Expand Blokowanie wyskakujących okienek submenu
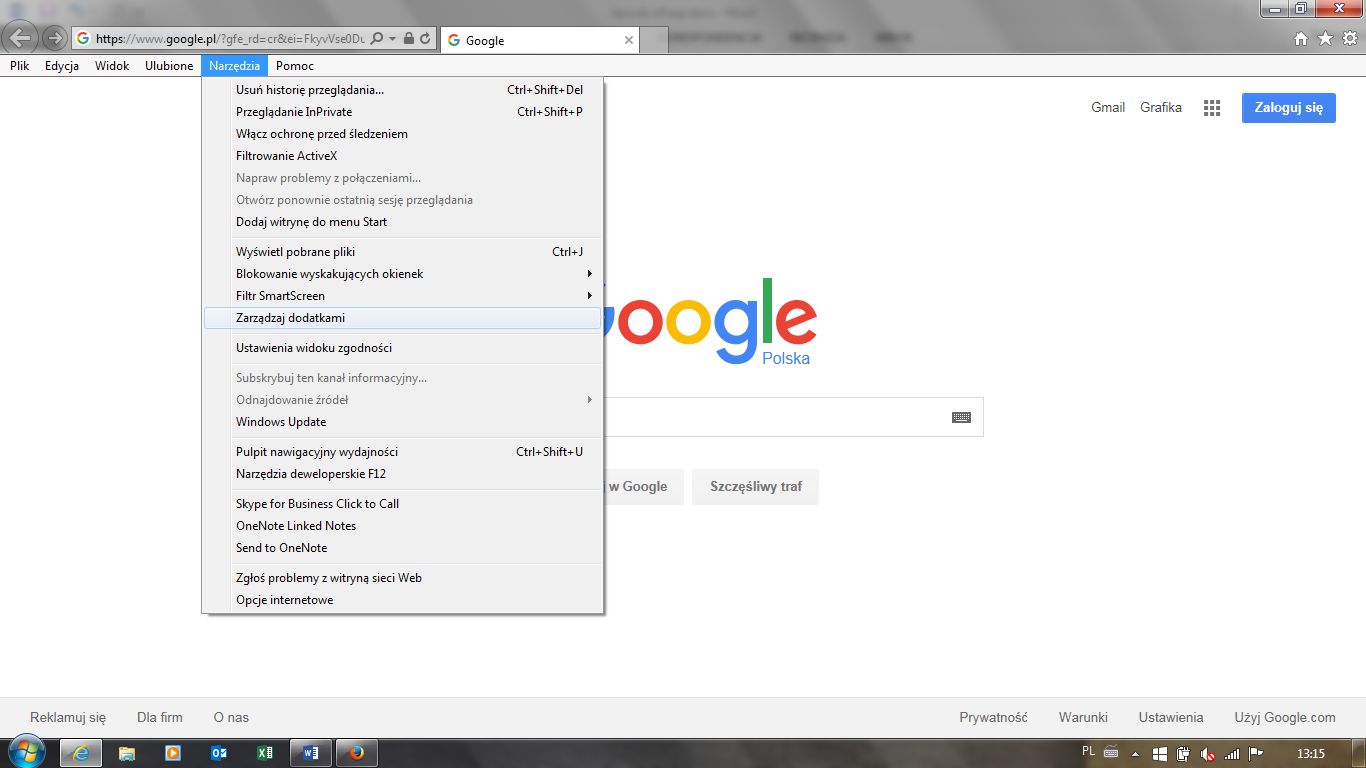 tap(402, 274)
